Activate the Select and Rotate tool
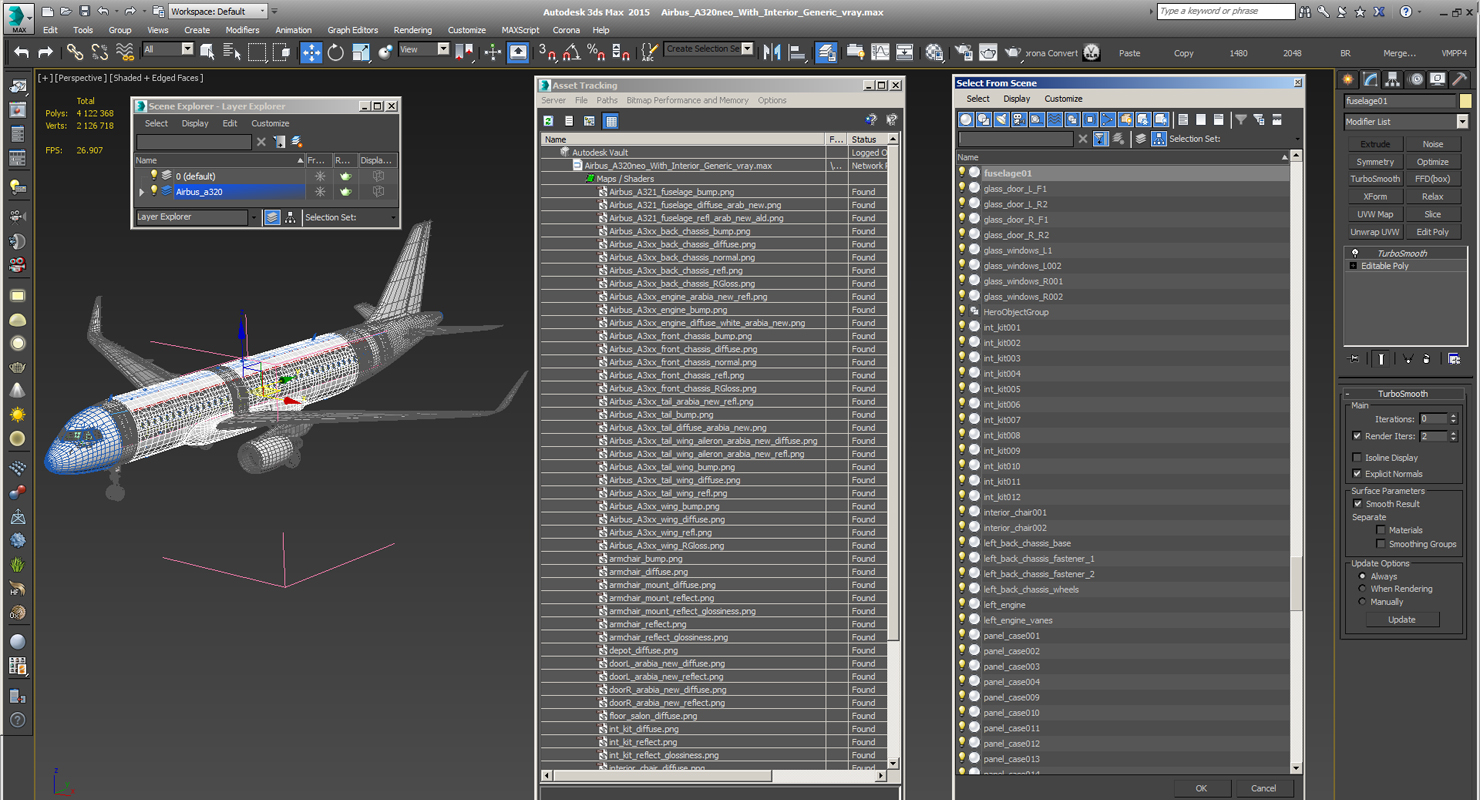 pos(336,52)
